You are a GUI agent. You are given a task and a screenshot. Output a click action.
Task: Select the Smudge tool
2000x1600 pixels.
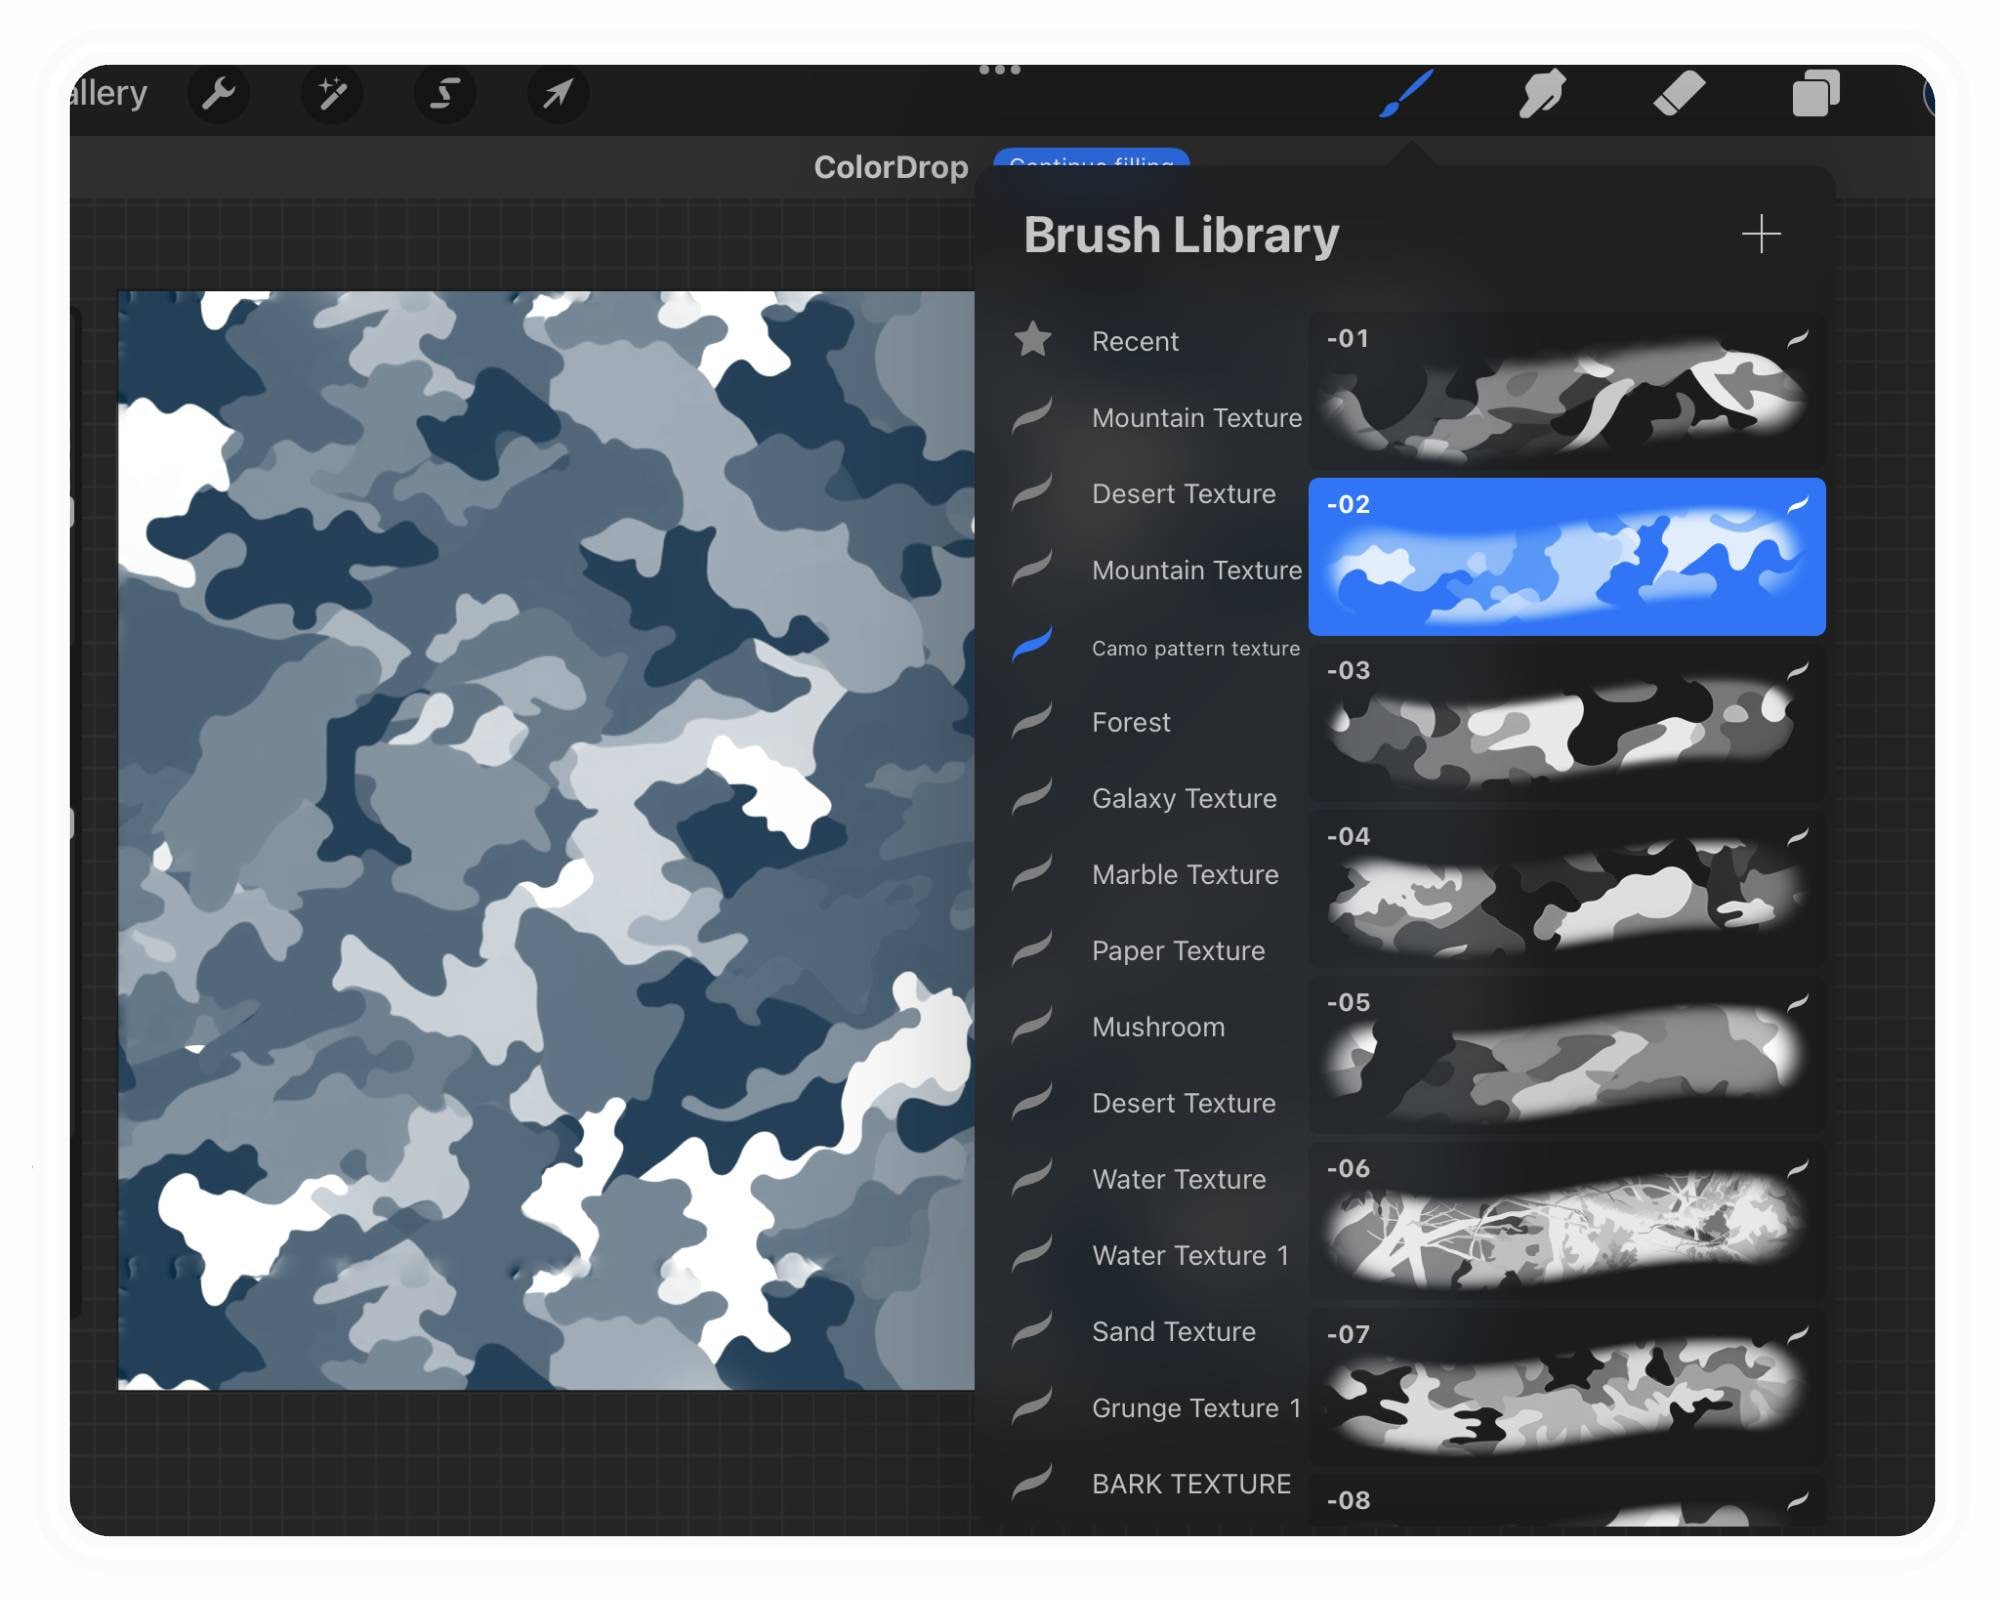click(x=1540, y=94)
